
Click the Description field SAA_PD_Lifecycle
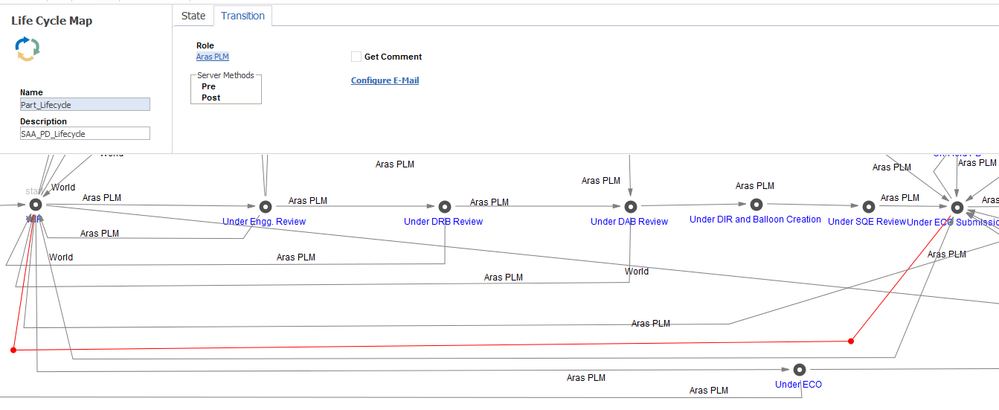85,133
